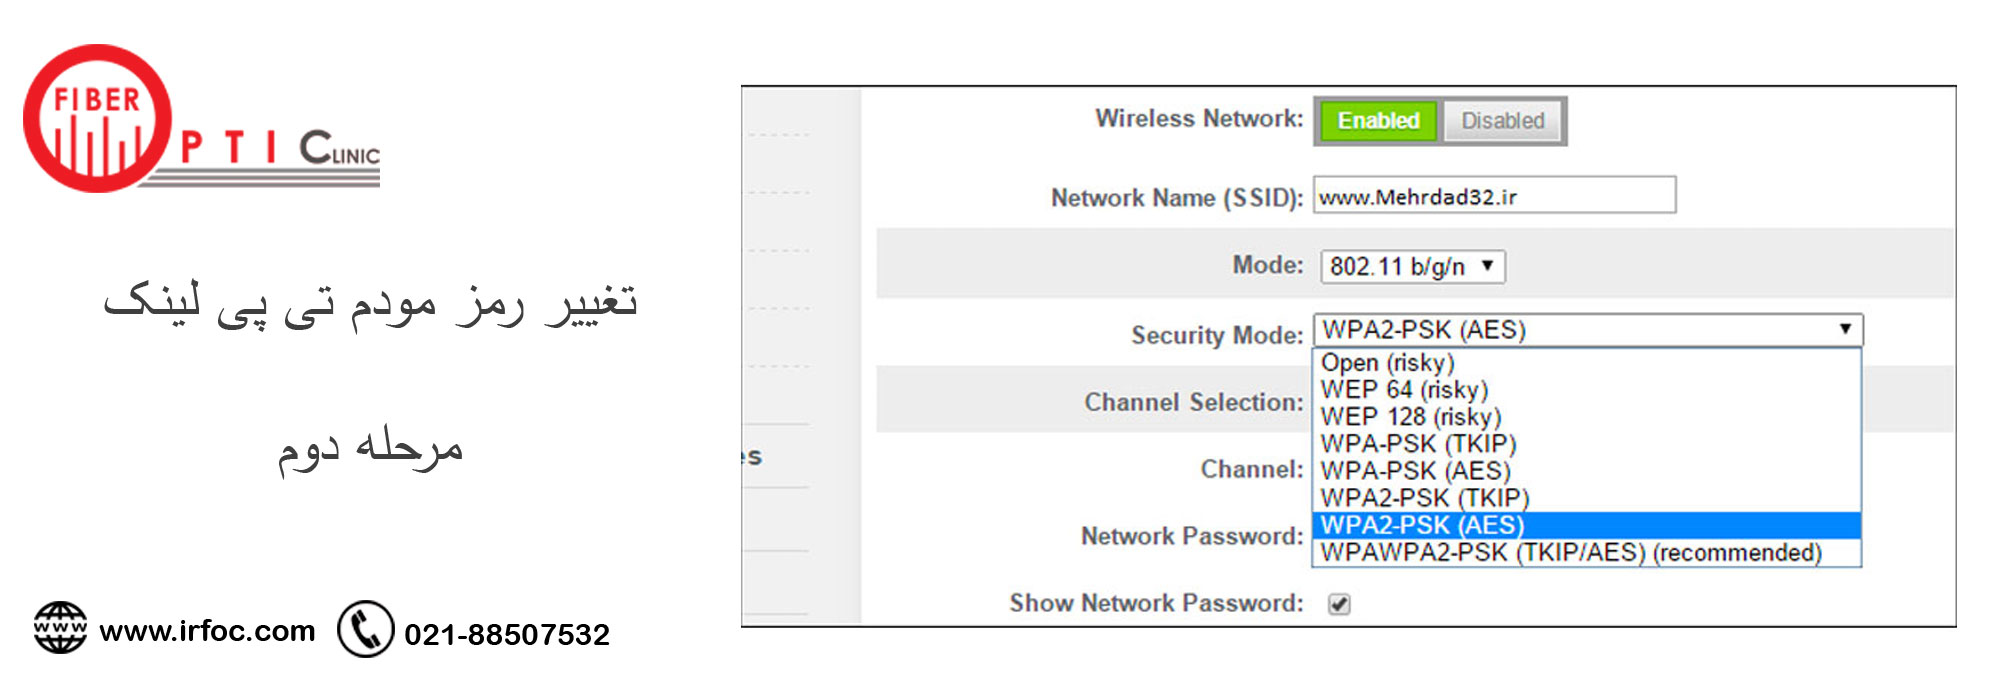Enable the Wireless Network toggle
Image resolution: width=2000 pixels, height=700 pixels.
(1378, 121)
